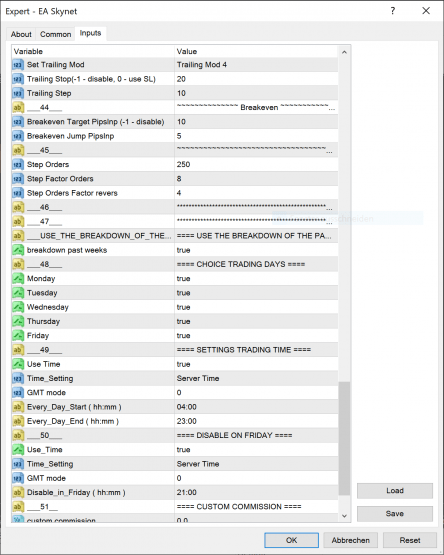The height and width of the screenshot is (555, 444).
Task: Click the ab icon beside Every_Day_Start
Action: (18, 407)
